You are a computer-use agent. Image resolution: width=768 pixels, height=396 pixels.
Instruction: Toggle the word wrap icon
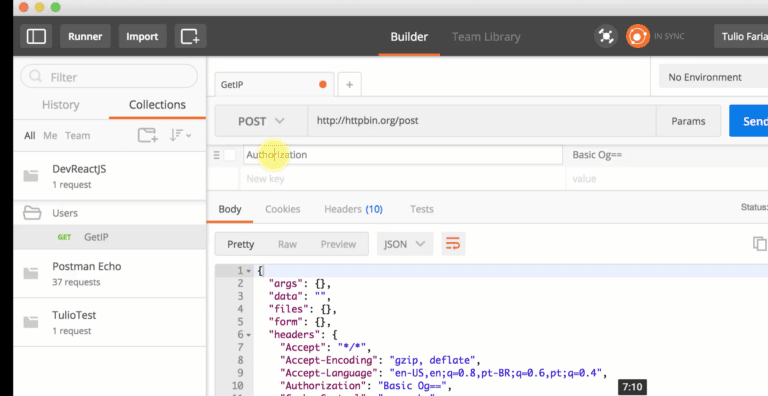click(453, 244)
